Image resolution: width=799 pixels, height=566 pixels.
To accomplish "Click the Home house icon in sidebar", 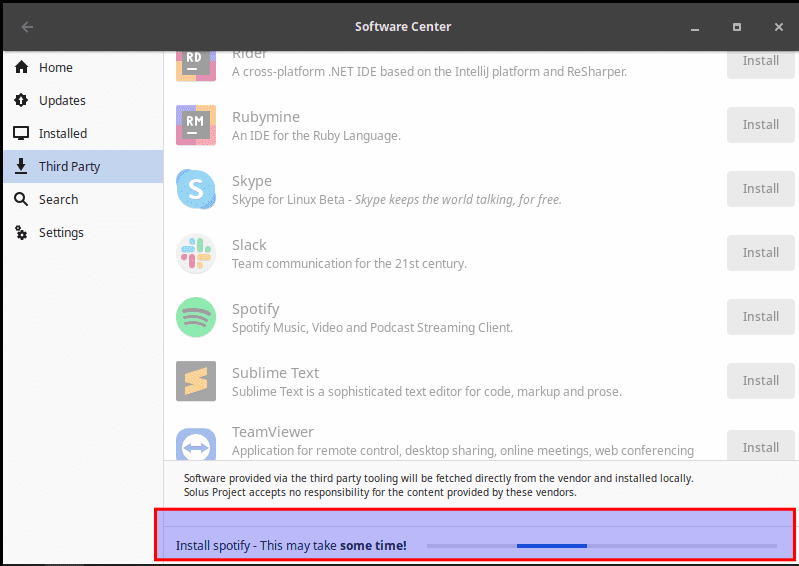I will tap(21, 67).
